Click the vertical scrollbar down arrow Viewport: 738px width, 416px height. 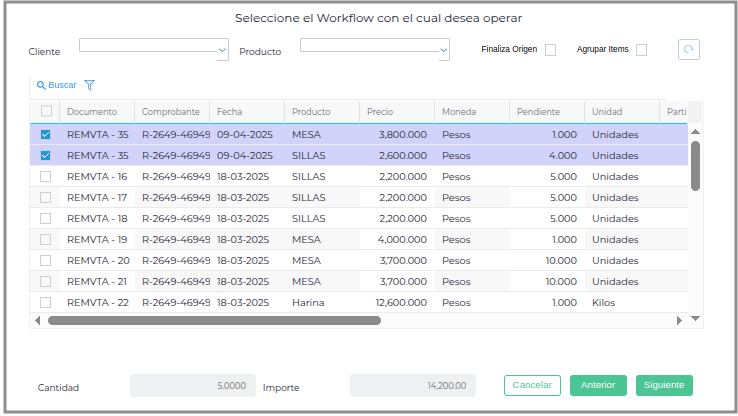[695, 319]
